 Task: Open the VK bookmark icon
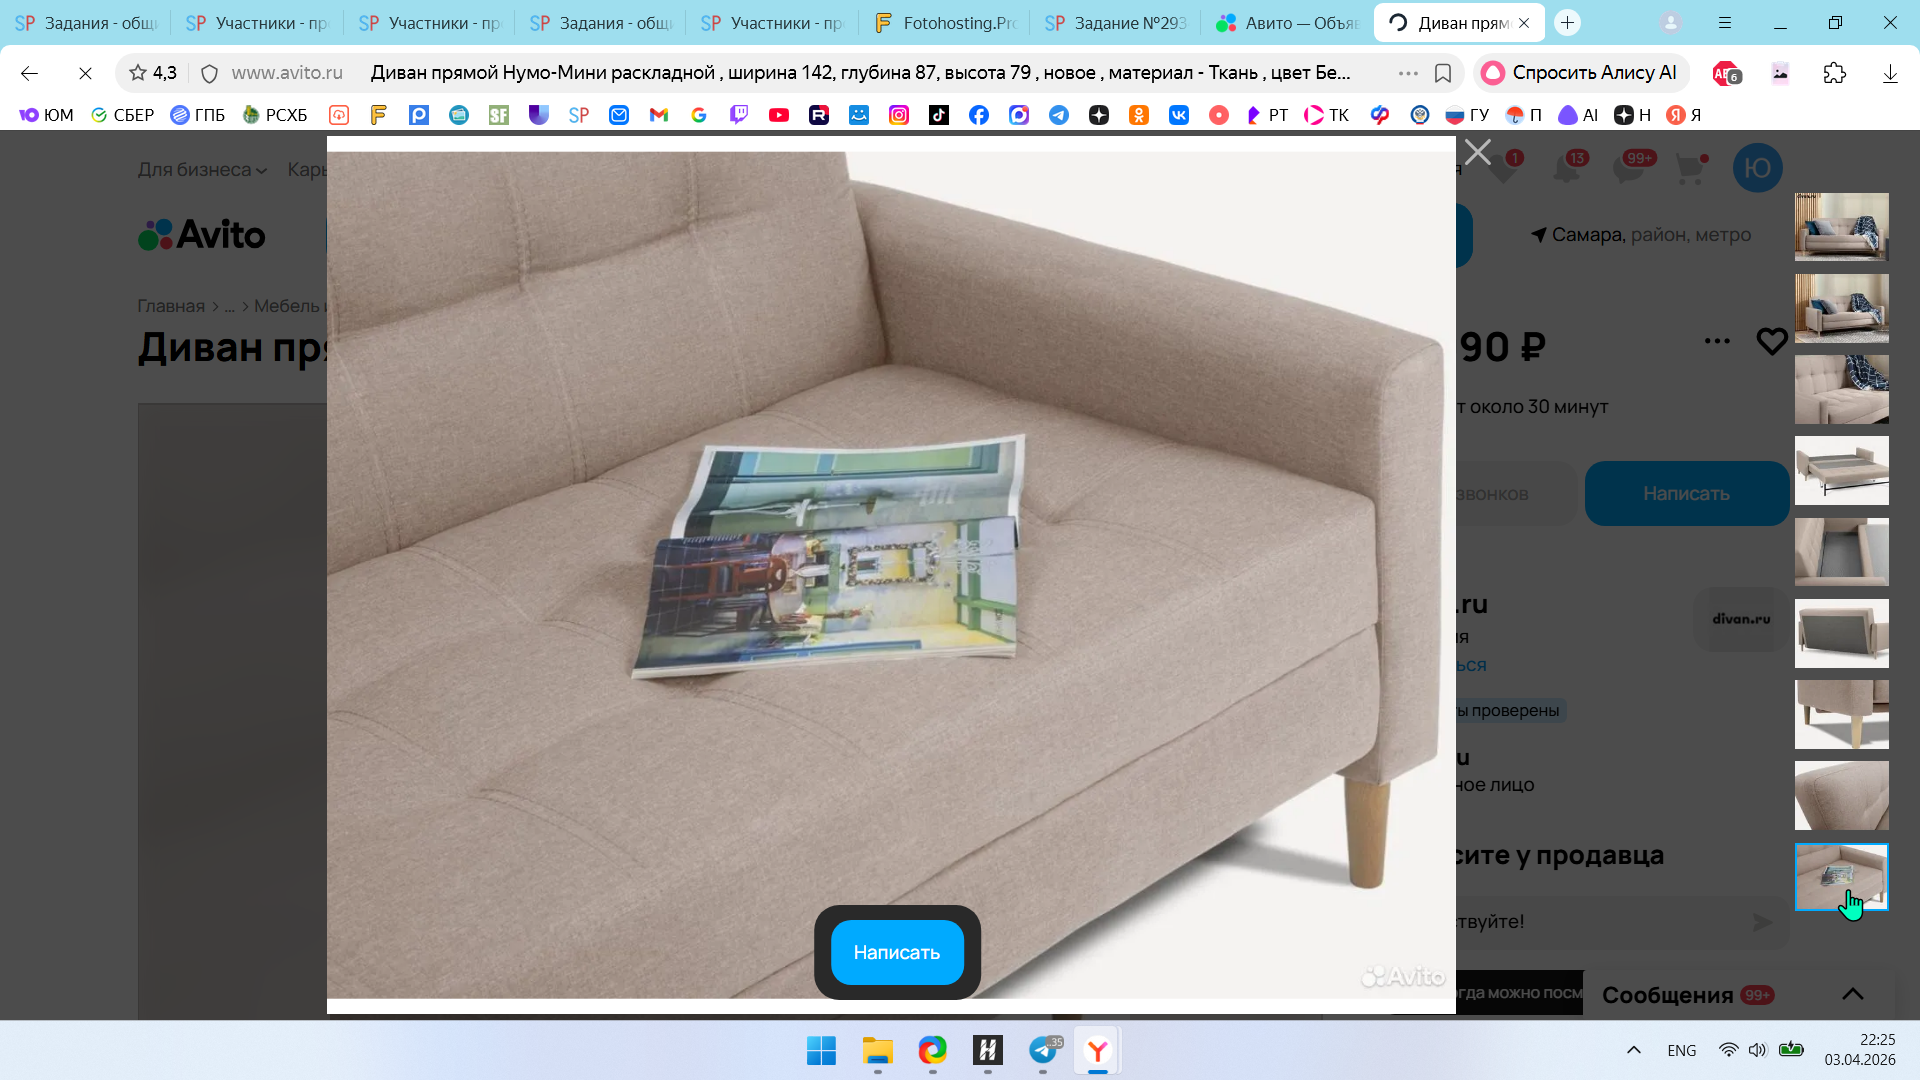point(1179,115)
